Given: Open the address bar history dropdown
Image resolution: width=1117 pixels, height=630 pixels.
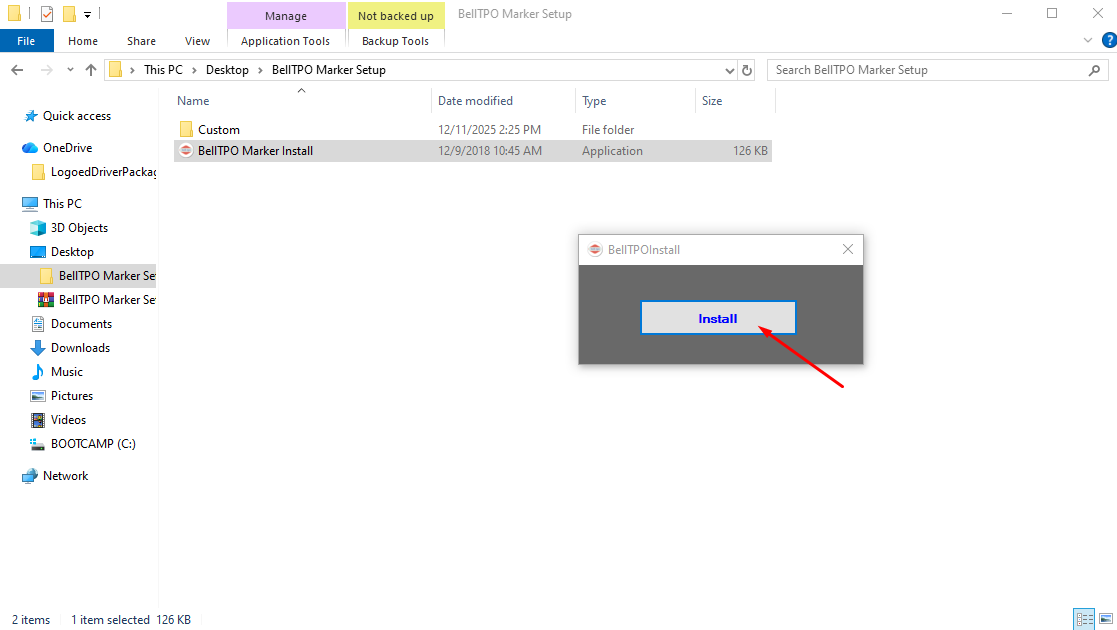Looking at the screenshot, I should tap(729, 70).
